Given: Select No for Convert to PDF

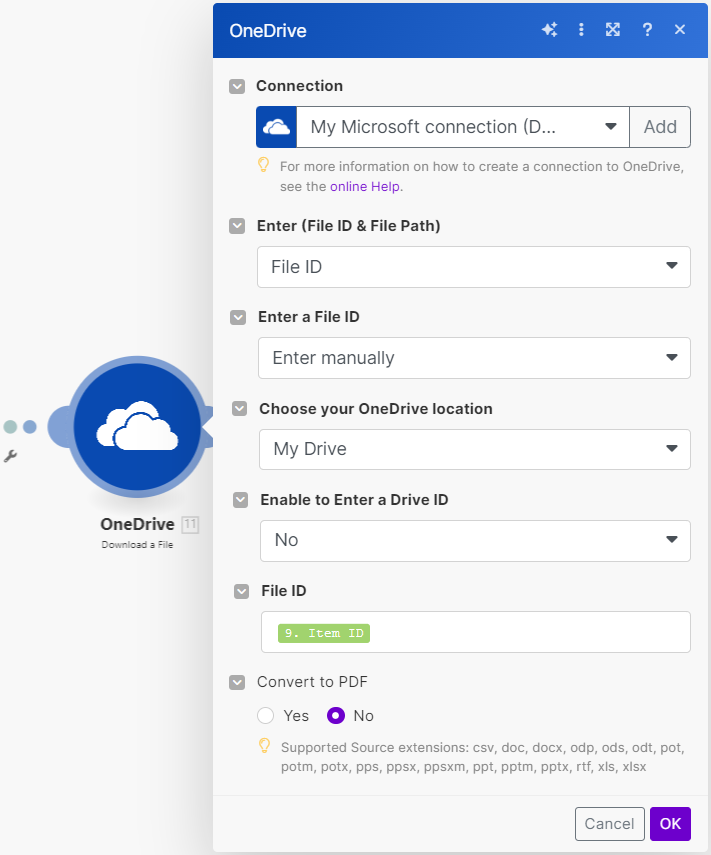Looking at the screenshot, I should click(336, 715).
